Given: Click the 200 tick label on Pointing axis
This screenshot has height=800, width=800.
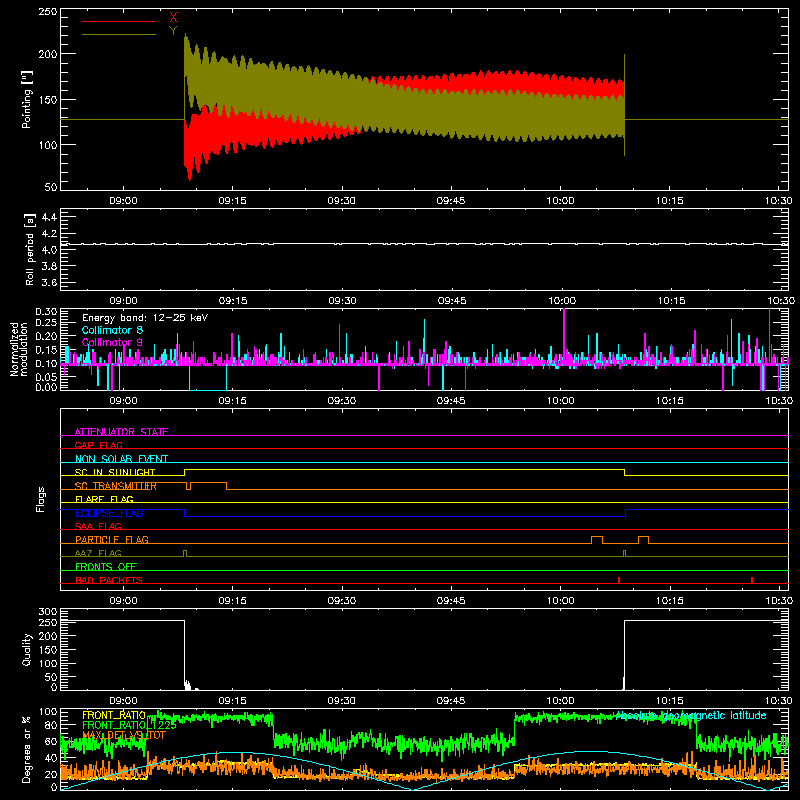Looking at the screenshot, I should 47,54.
